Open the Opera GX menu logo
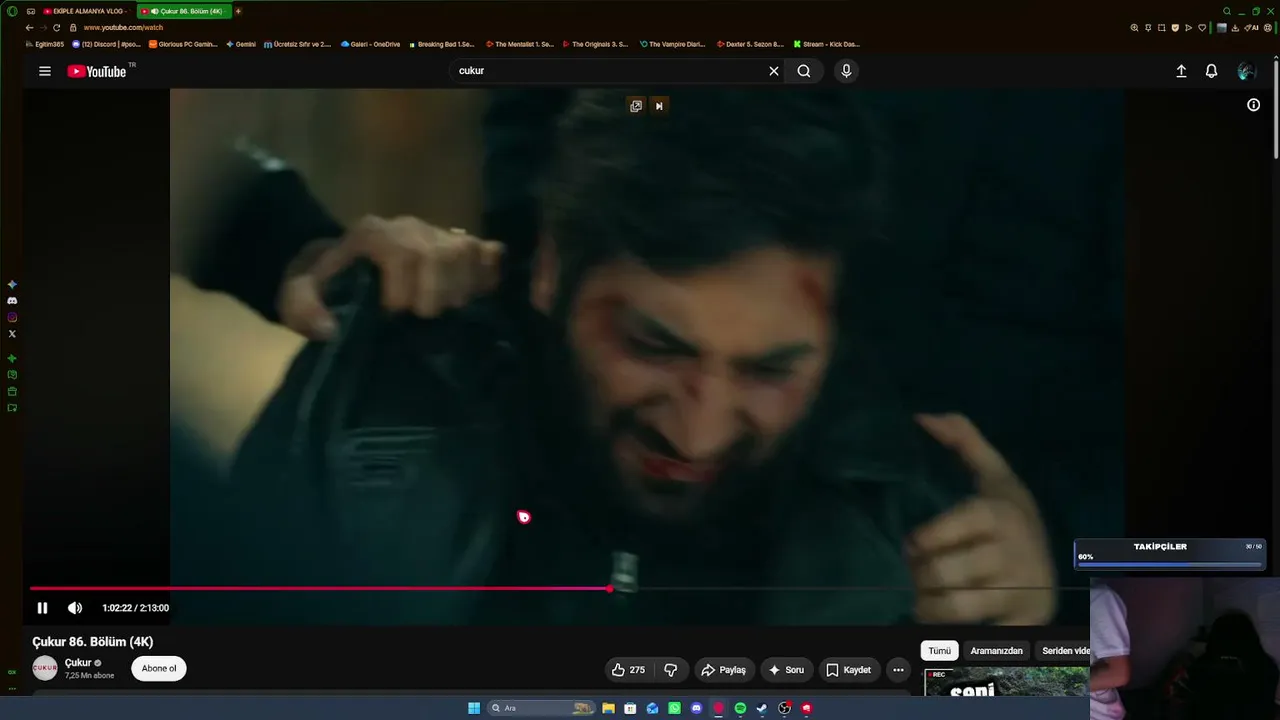The height and width of the screenshot is (720, 1280). click(12, 11)
